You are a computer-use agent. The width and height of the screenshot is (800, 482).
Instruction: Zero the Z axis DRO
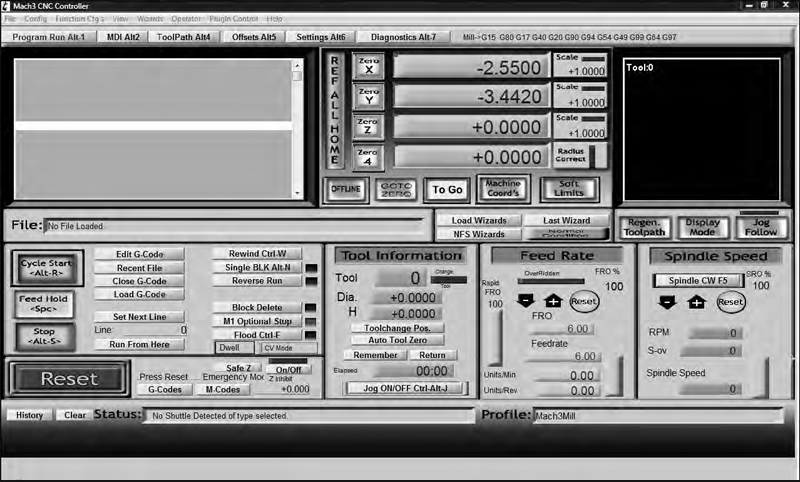[368, 126]
